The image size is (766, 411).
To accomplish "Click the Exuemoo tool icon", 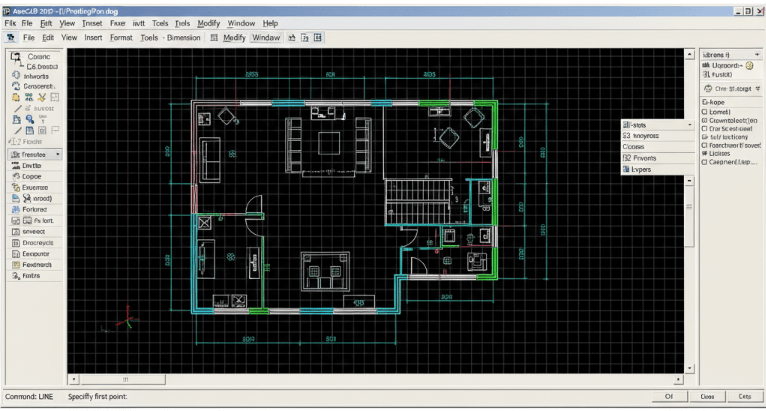I will (16, 187).
